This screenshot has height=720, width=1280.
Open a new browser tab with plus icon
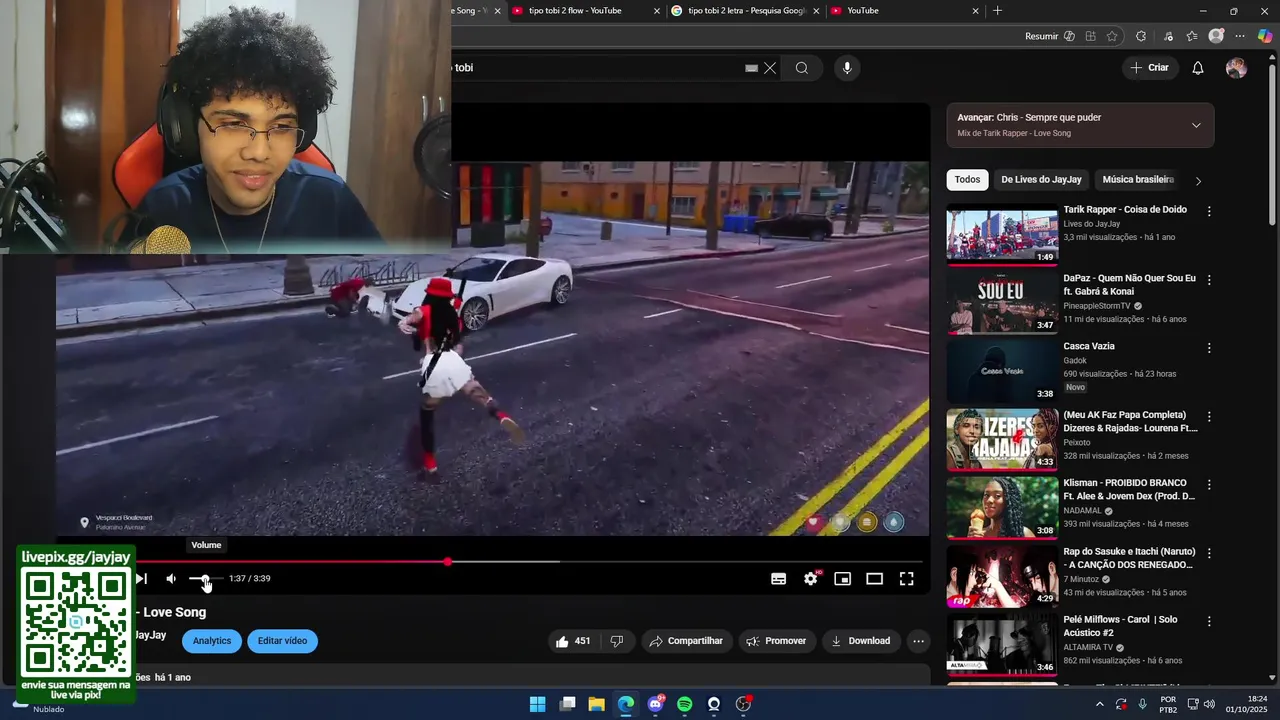[997, 11]
